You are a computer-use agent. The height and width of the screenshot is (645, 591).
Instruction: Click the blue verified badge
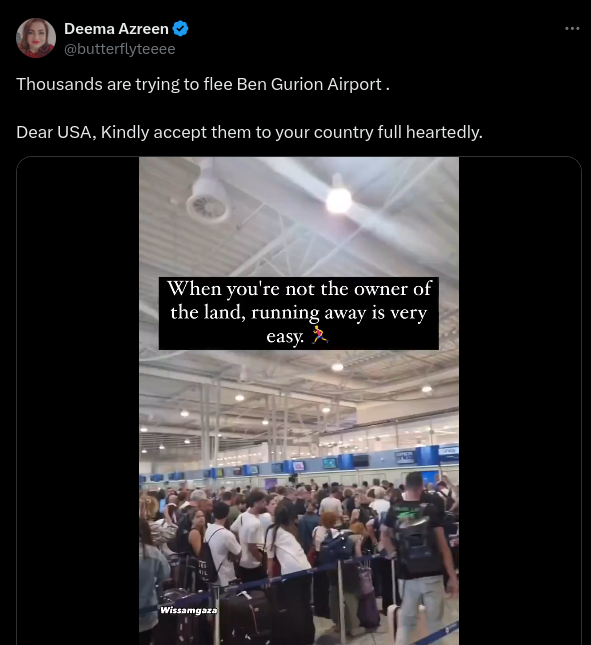point(180,29)
